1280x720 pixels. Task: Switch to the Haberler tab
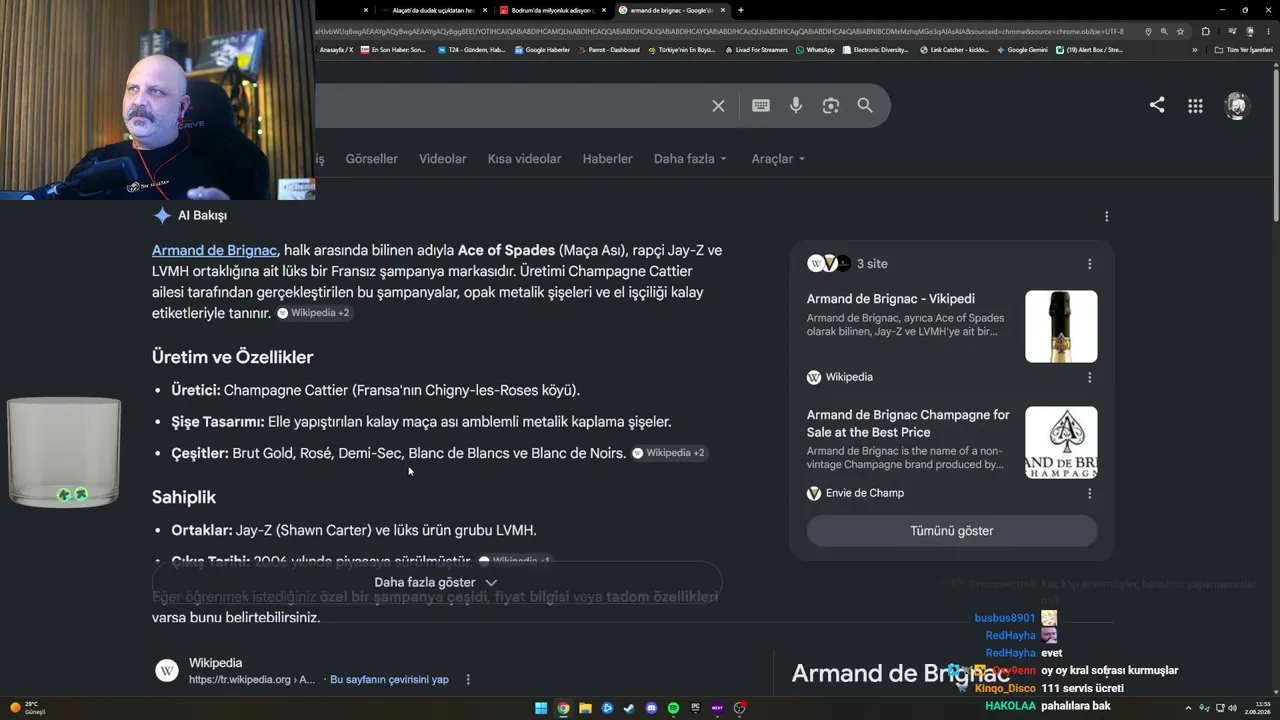point(608,159)
